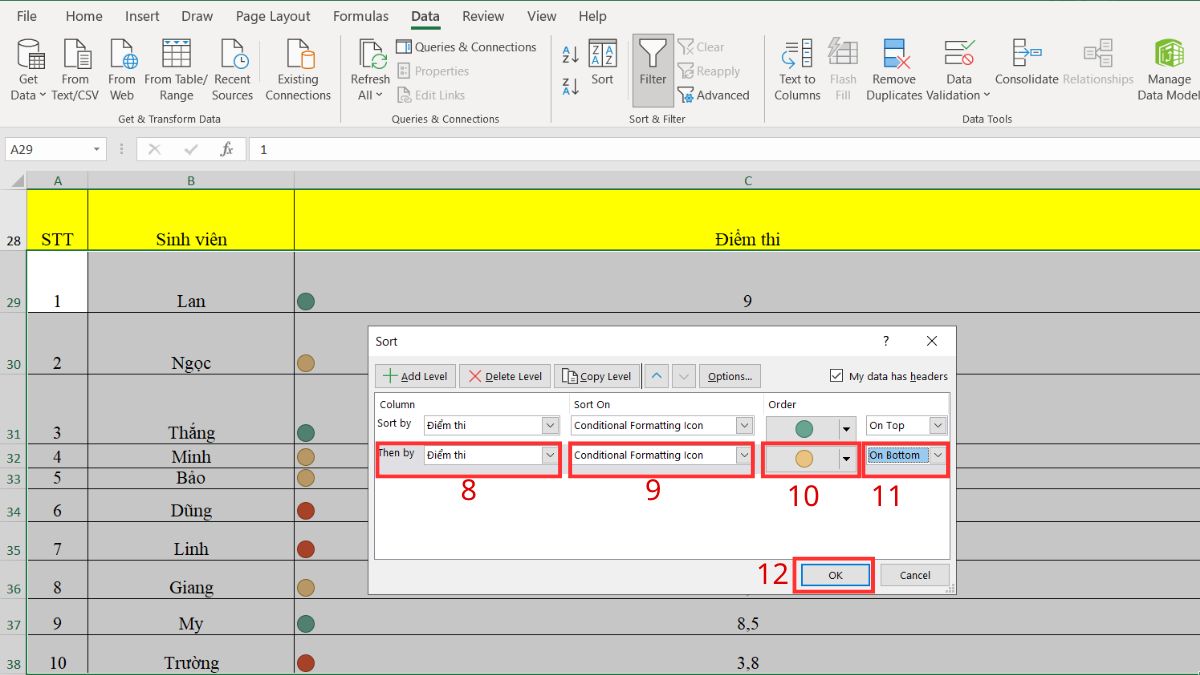1200x675 pixels.
Task: Open the second-level Sort On dropdown
Action: pos(744,455)
